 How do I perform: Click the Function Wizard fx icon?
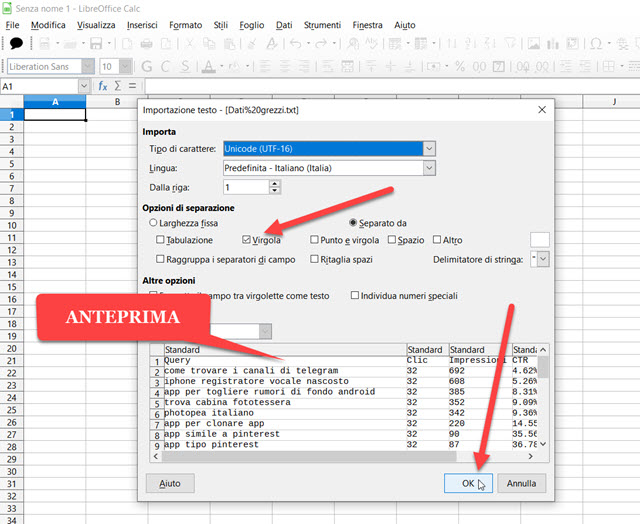[x=102, y=86]
